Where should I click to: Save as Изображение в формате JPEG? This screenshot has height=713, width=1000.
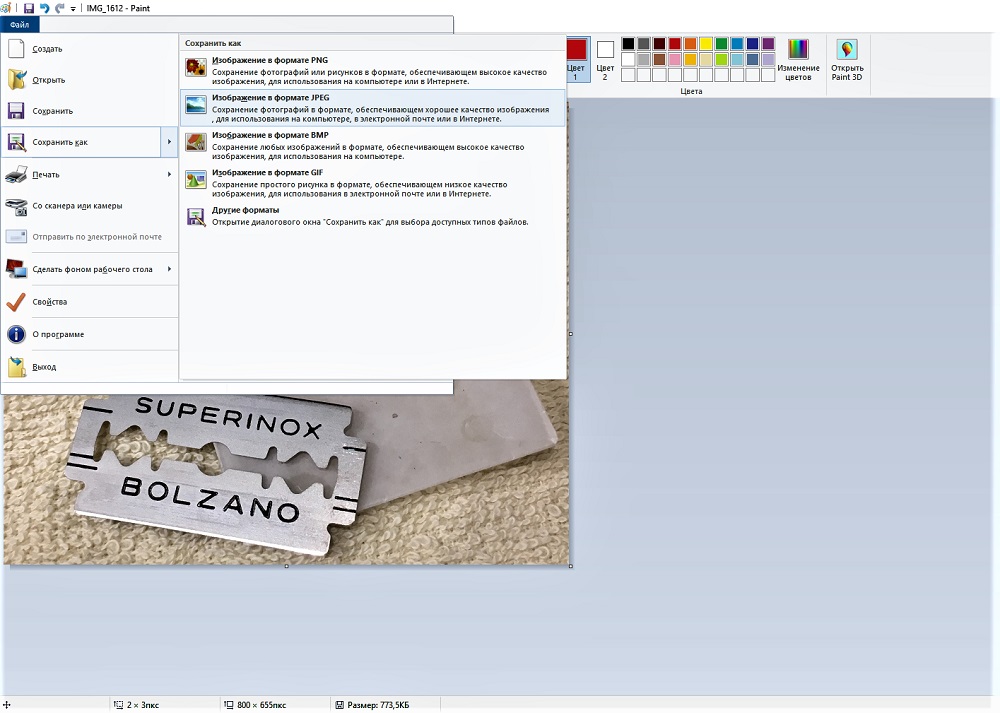coord(373,108)
